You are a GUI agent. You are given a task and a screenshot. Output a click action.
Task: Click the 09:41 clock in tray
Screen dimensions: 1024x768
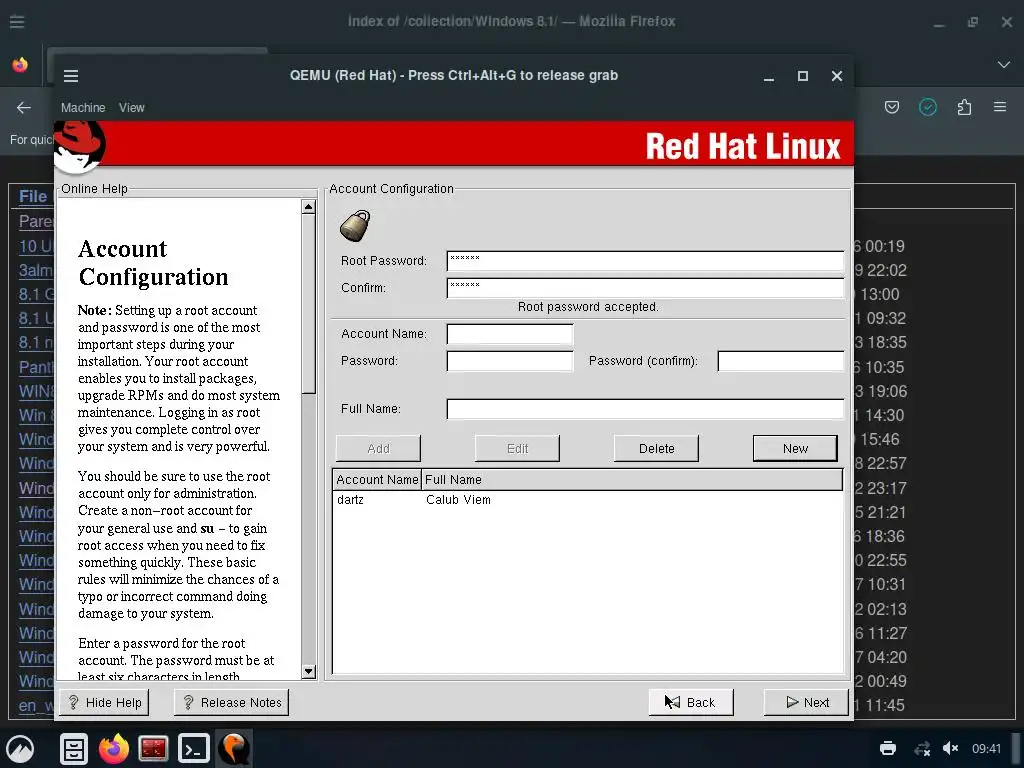pyautogui.click(x=986, y=748)
